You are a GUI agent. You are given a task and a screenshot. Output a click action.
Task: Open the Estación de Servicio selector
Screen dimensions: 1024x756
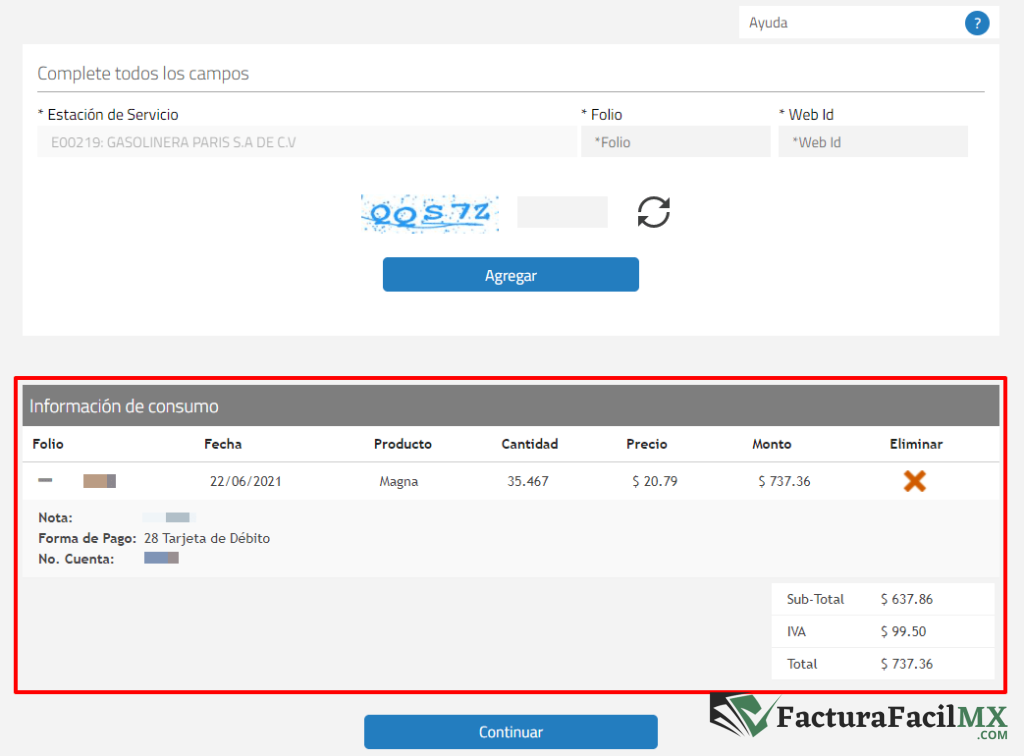306,142
